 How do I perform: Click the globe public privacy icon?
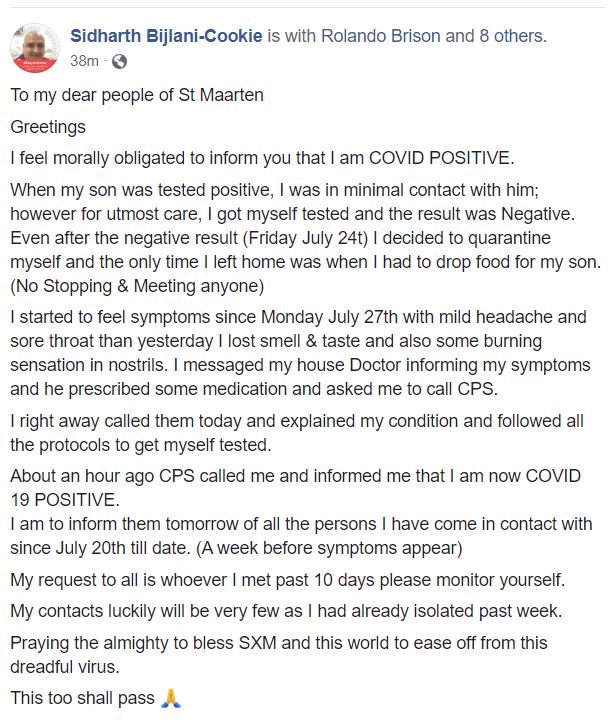tap(119, 61)
